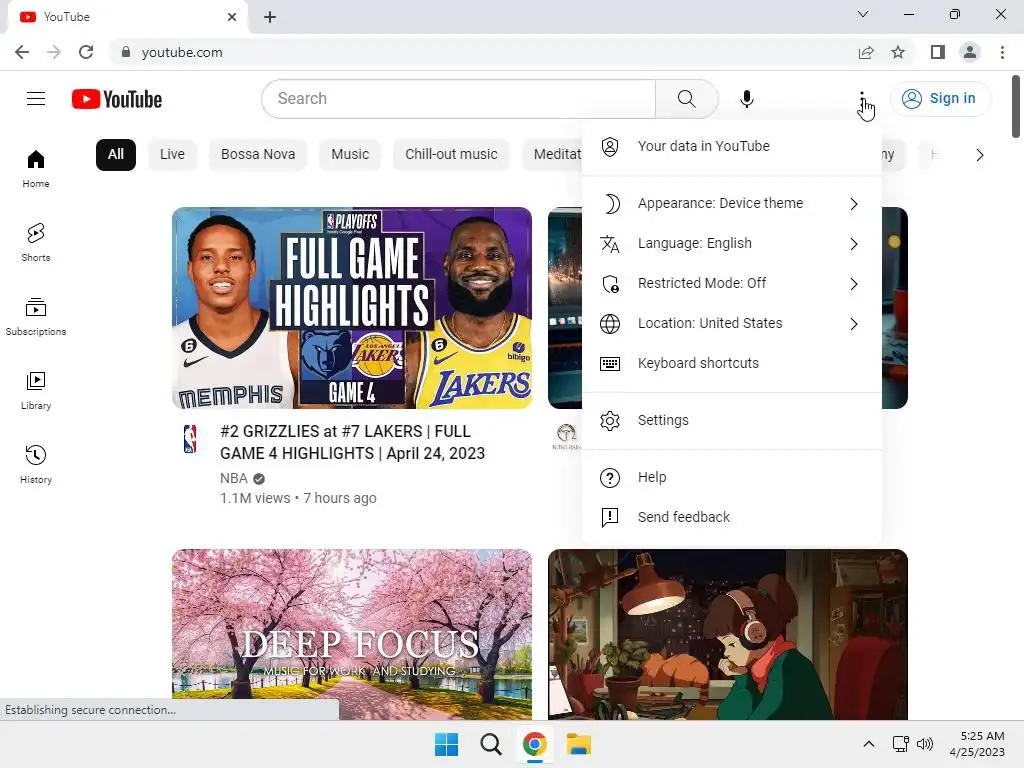The width and height of the screenshot is (1024, 768).
Task: Open the Windows Start menu
Action: [x=447, y=744]
